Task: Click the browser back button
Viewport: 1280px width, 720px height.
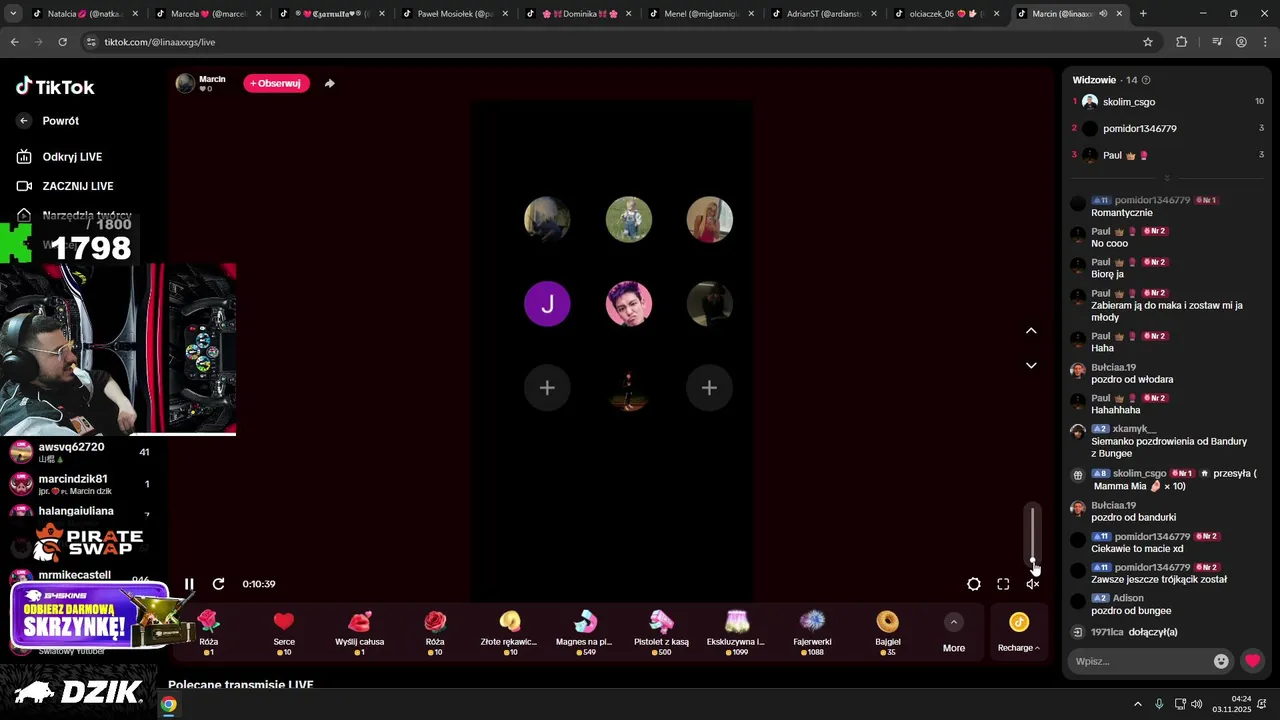Action: 15,42
